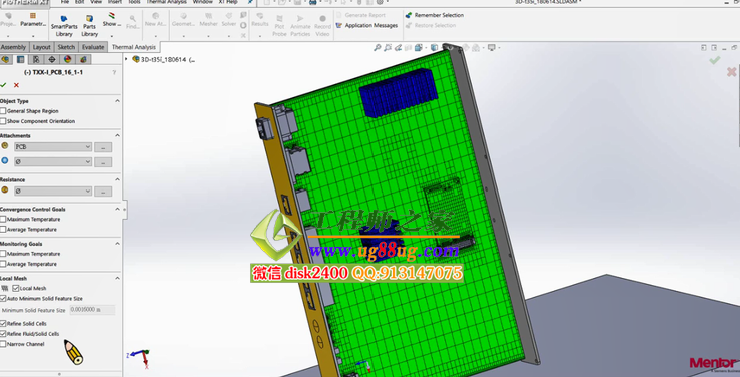Click the Application Messages icon
Viewport: 740px width, 377px height.
coord(338,25)
